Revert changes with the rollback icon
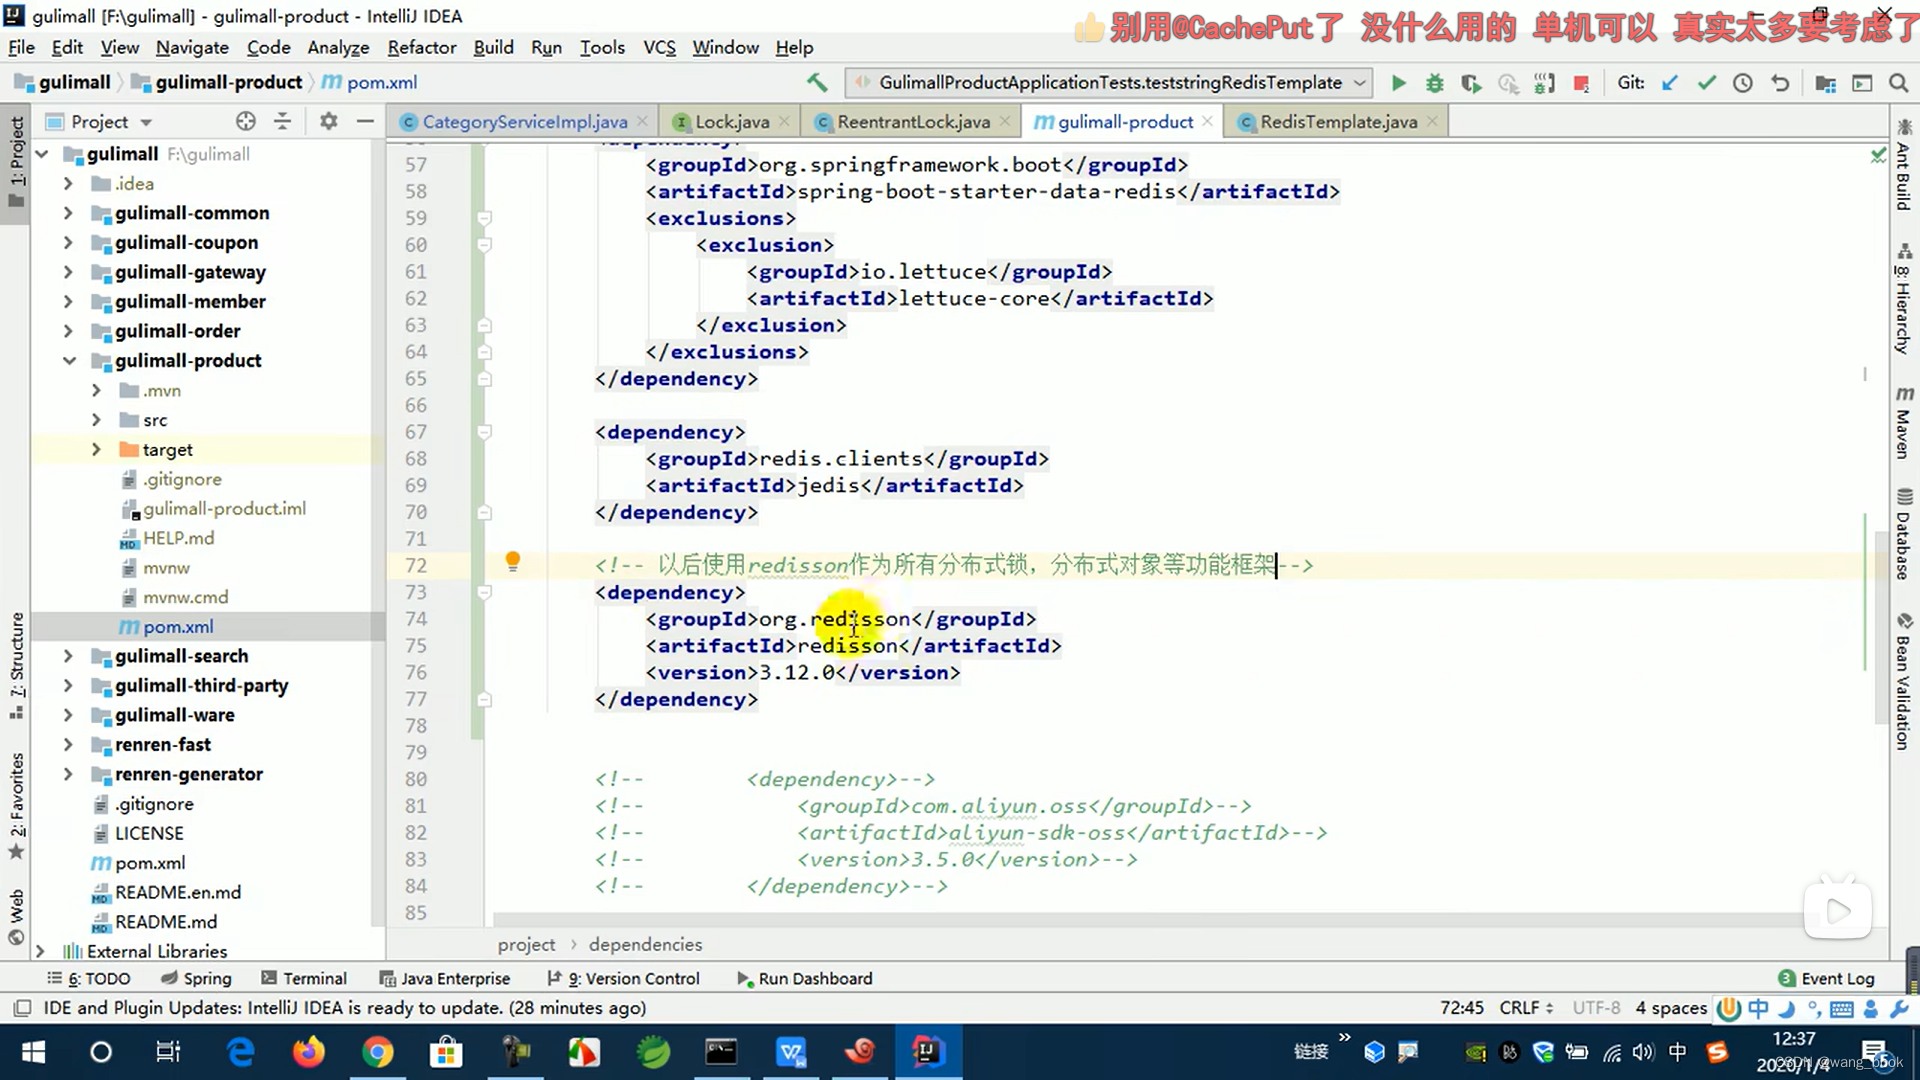Viewport: 1920px width, 1080px height. 1780,83
